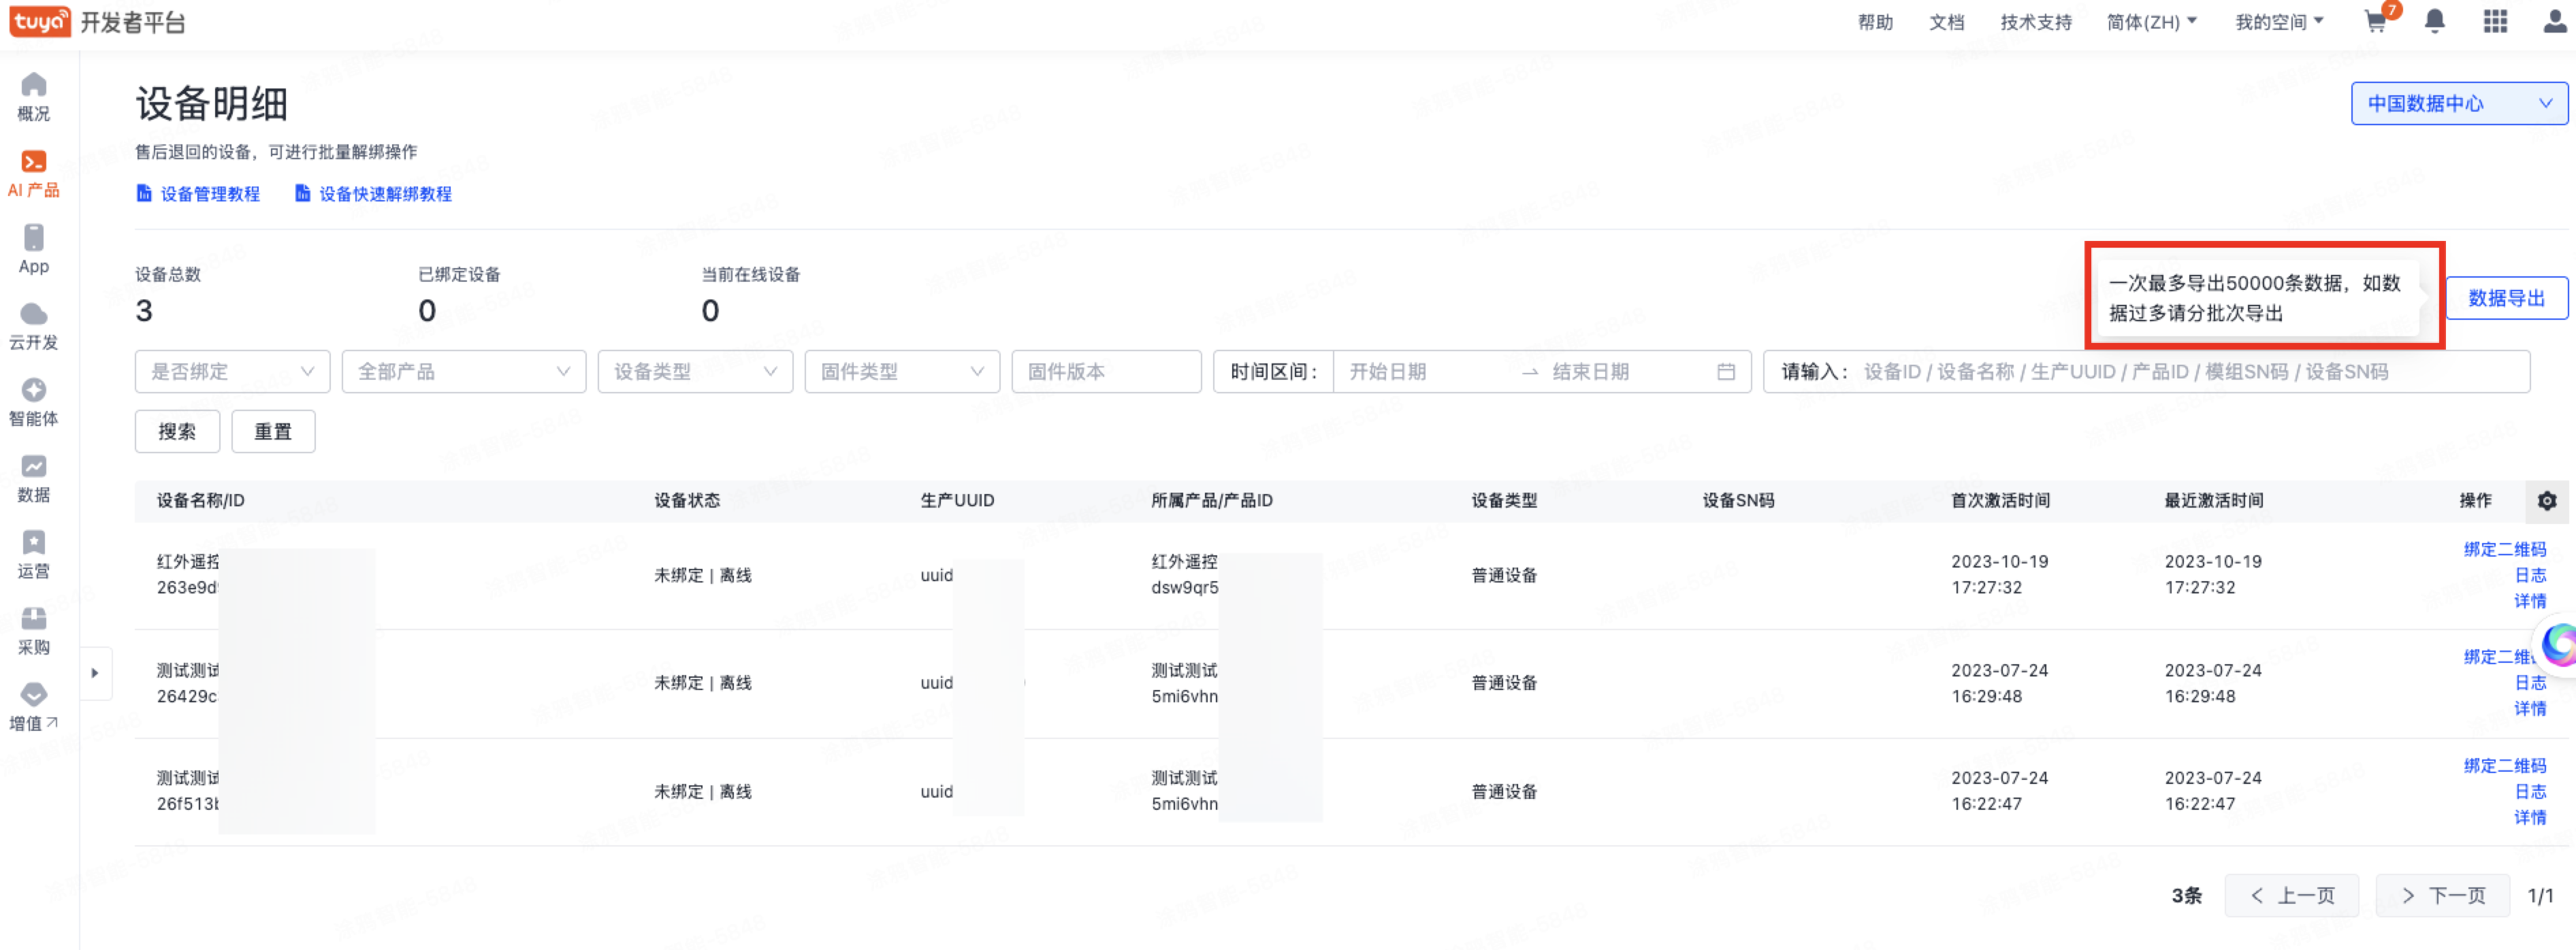This screenshot has width=2576, height=950.
Task: Click 下一页 next page button
Action: (x=2442, y=895)
